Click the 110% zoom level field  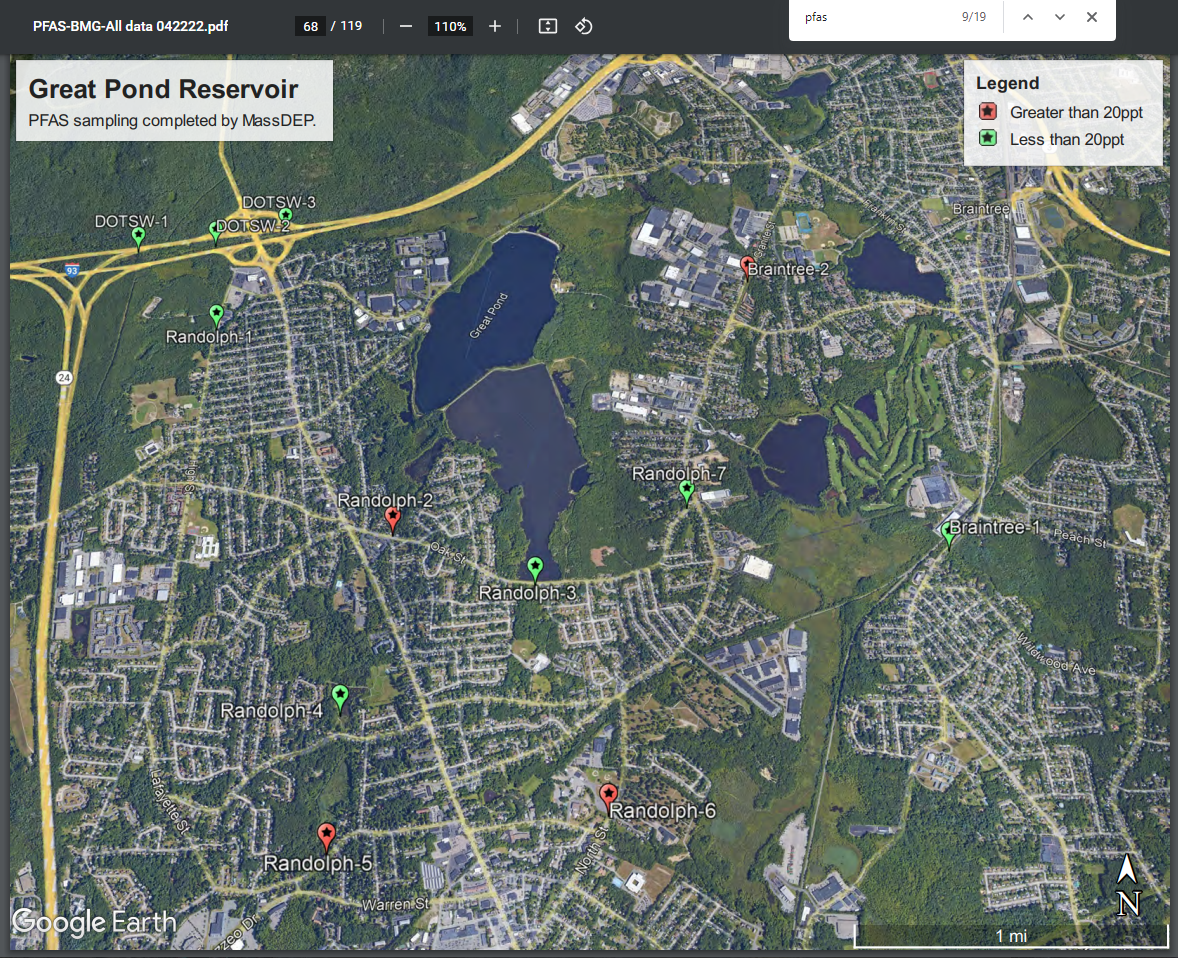click(450, 26)
